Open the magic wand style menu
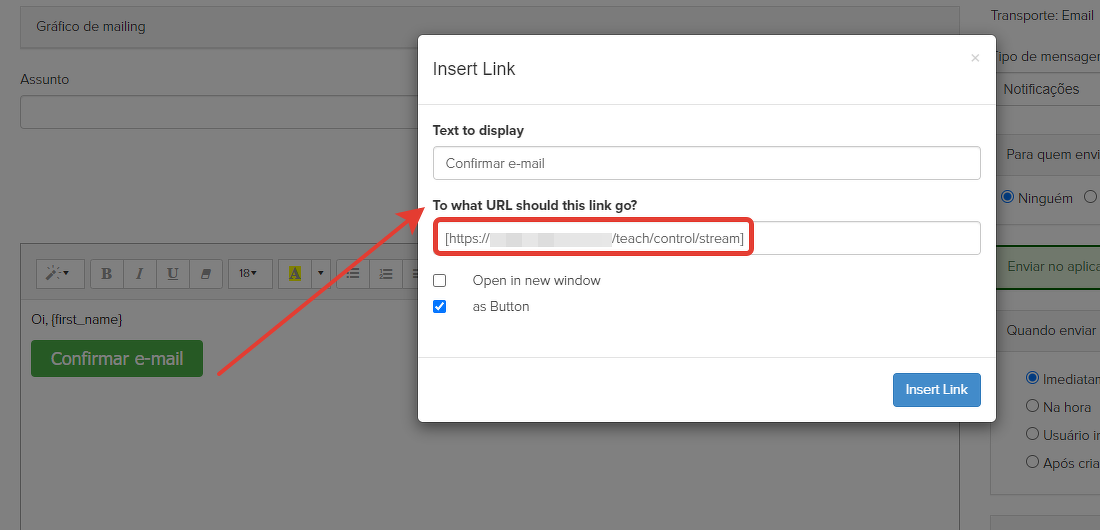The width and height of the screenshot is (1100, 530). pos(59,273)
